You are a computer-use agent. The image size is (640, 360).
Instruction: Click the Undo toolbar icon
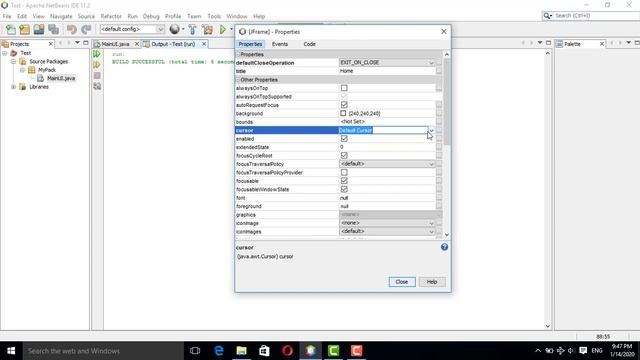(72, 29)
